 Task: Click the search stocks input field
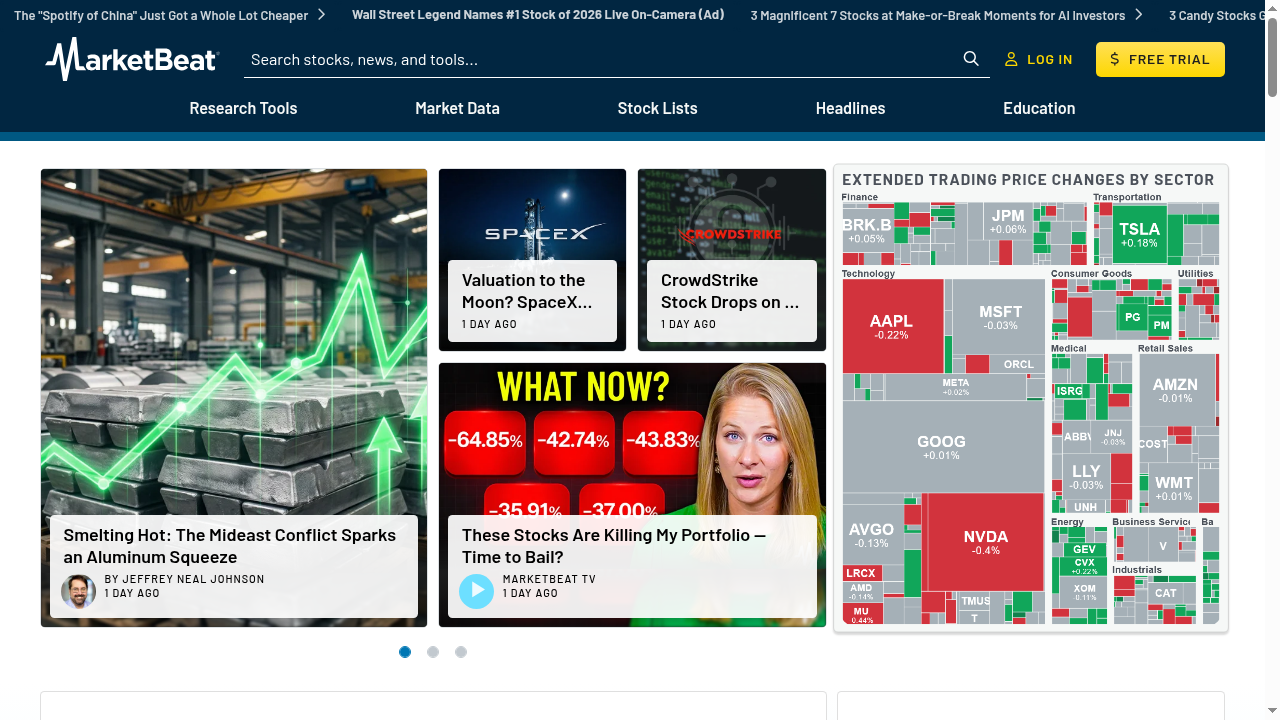[600, 59]
